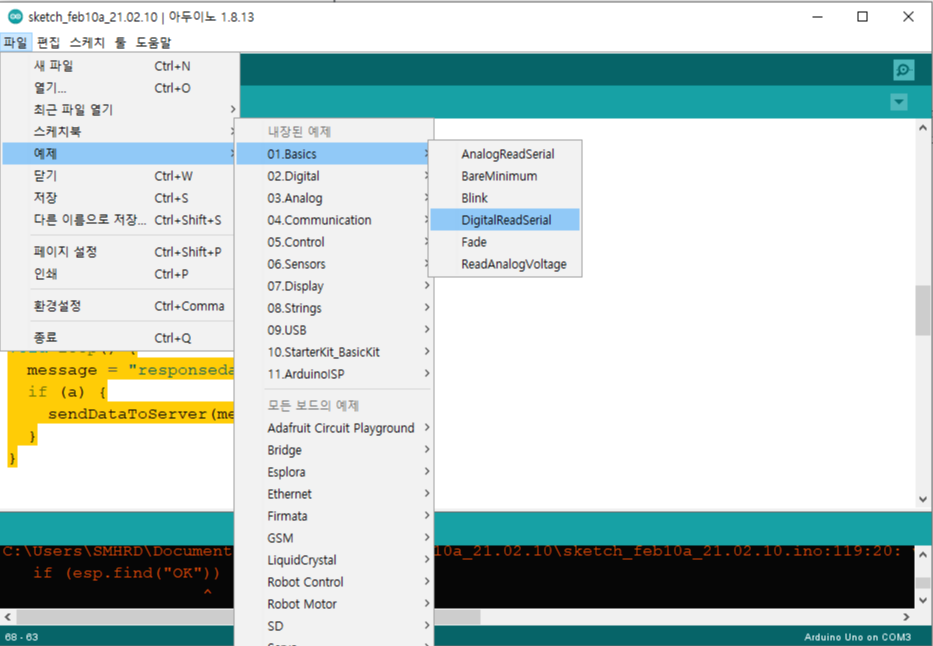Click the 'if (a) {' code line
Screen dimensions: 933x646
[x=67, y=392]
